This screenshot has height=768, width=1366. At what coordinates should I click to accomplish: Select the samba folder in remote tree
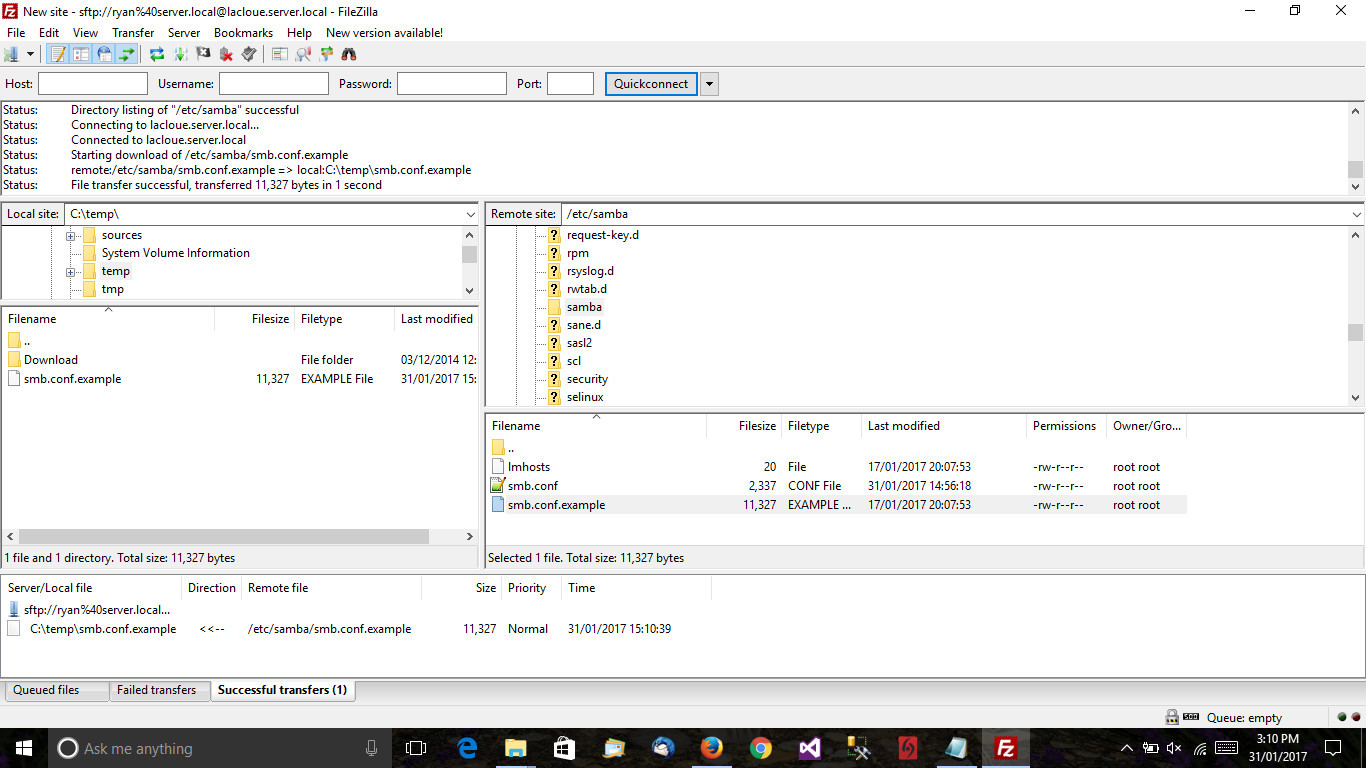click(x=584, y=307)
